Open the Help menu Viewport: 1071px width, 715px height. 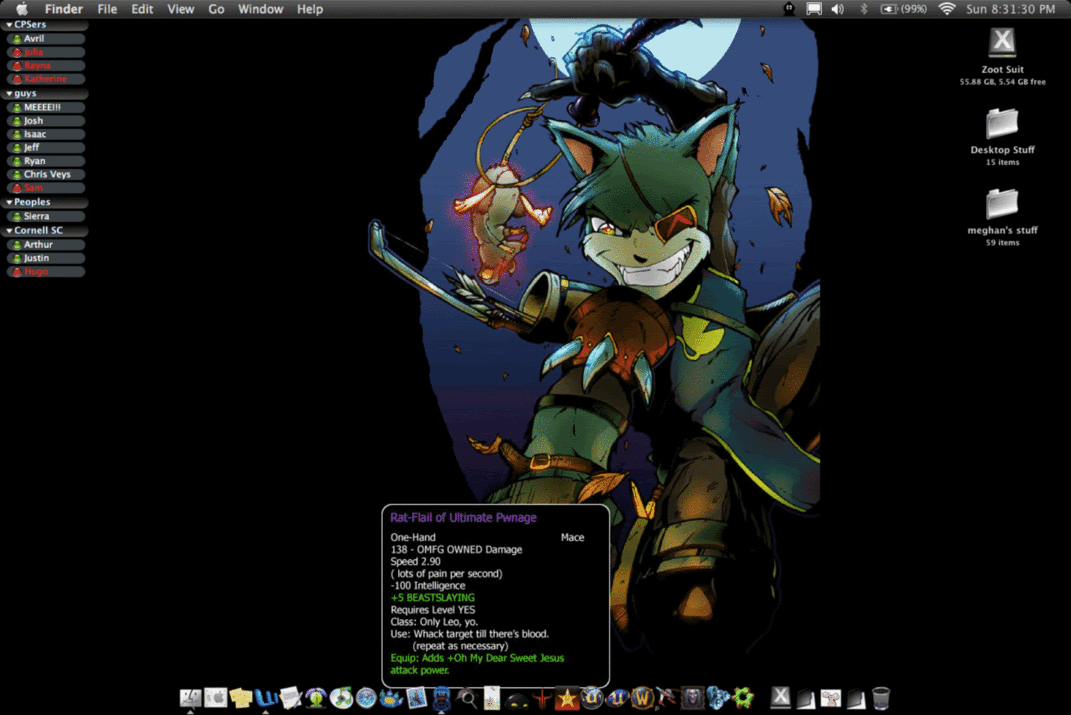click(309, 9)
